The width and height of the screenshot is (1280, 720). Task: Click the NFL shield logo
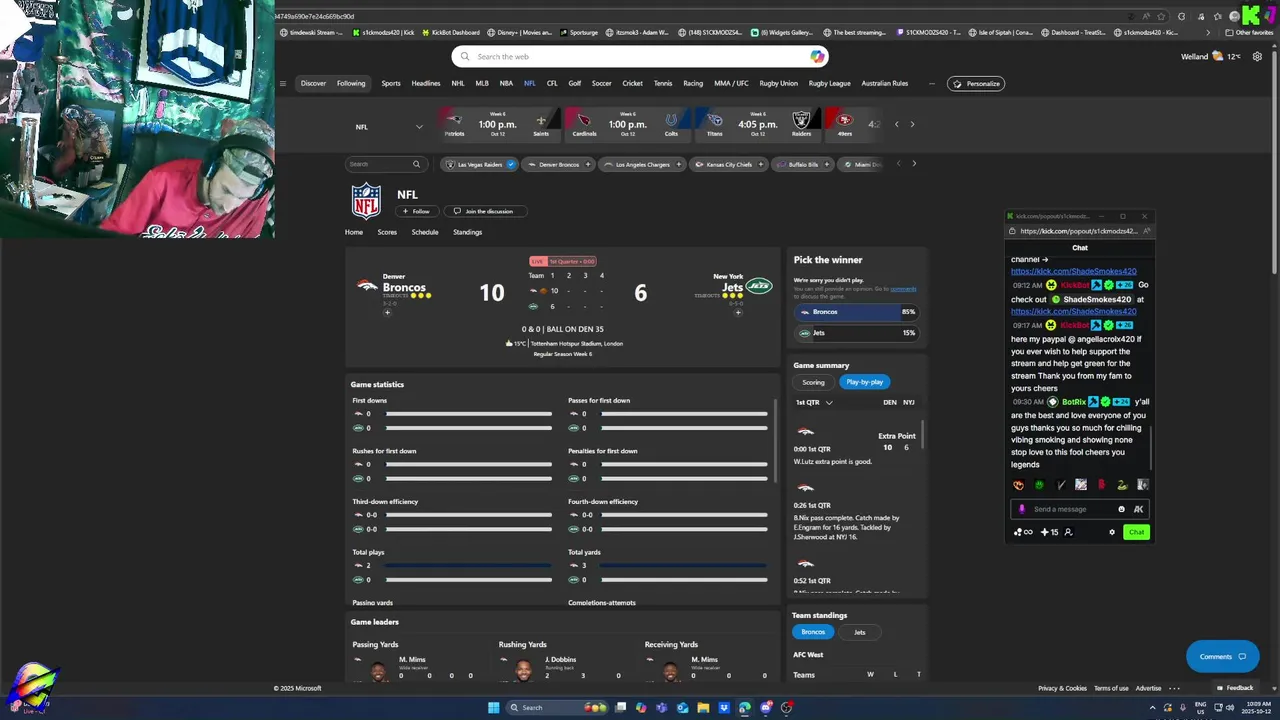click(366, 201)
